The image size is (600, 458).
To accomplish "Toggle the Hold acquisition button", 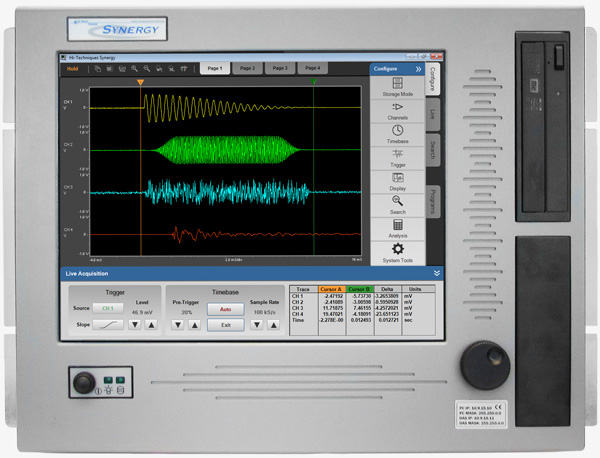I will tap(73, 69).
